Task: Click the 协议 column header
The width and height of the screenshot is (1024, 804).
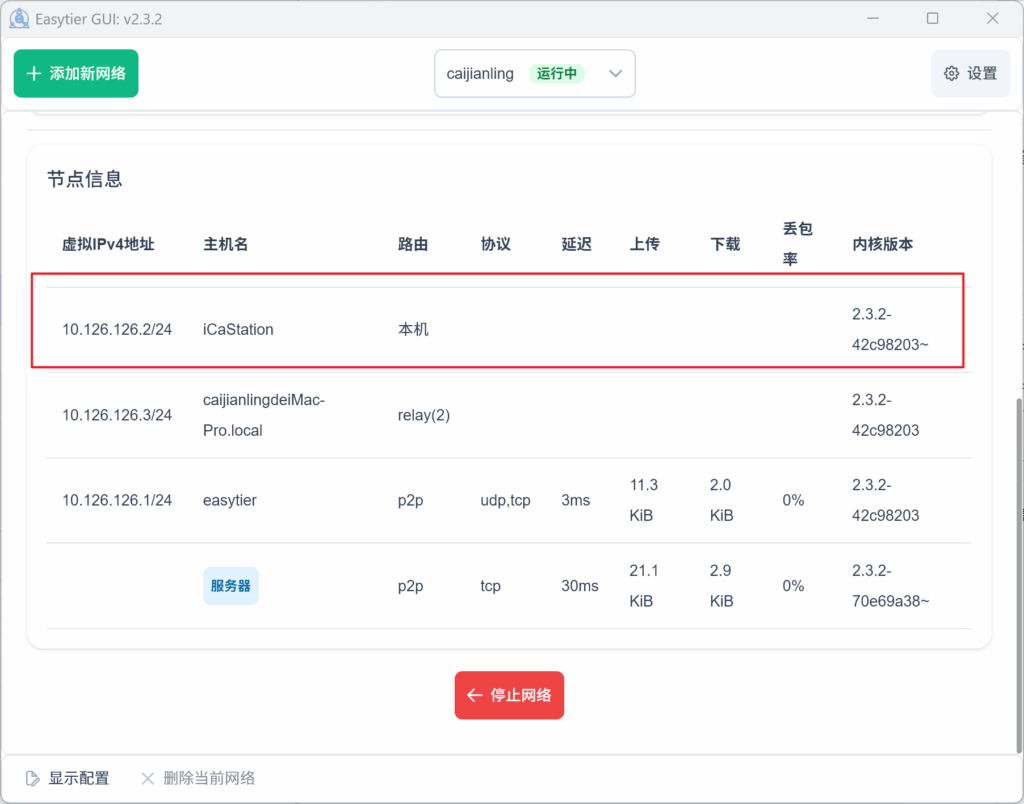Action: pyautogui.click(x=496, y=244)
